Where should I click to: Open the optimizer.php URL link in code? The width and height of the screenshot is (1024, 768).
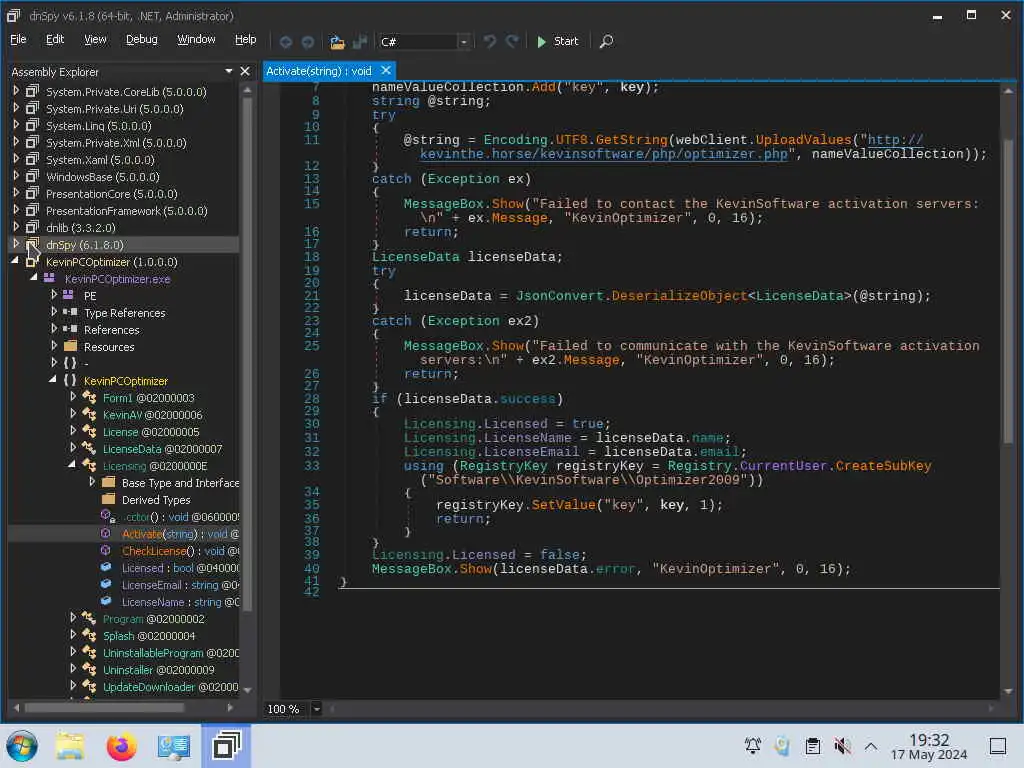[x=603, y=154]
